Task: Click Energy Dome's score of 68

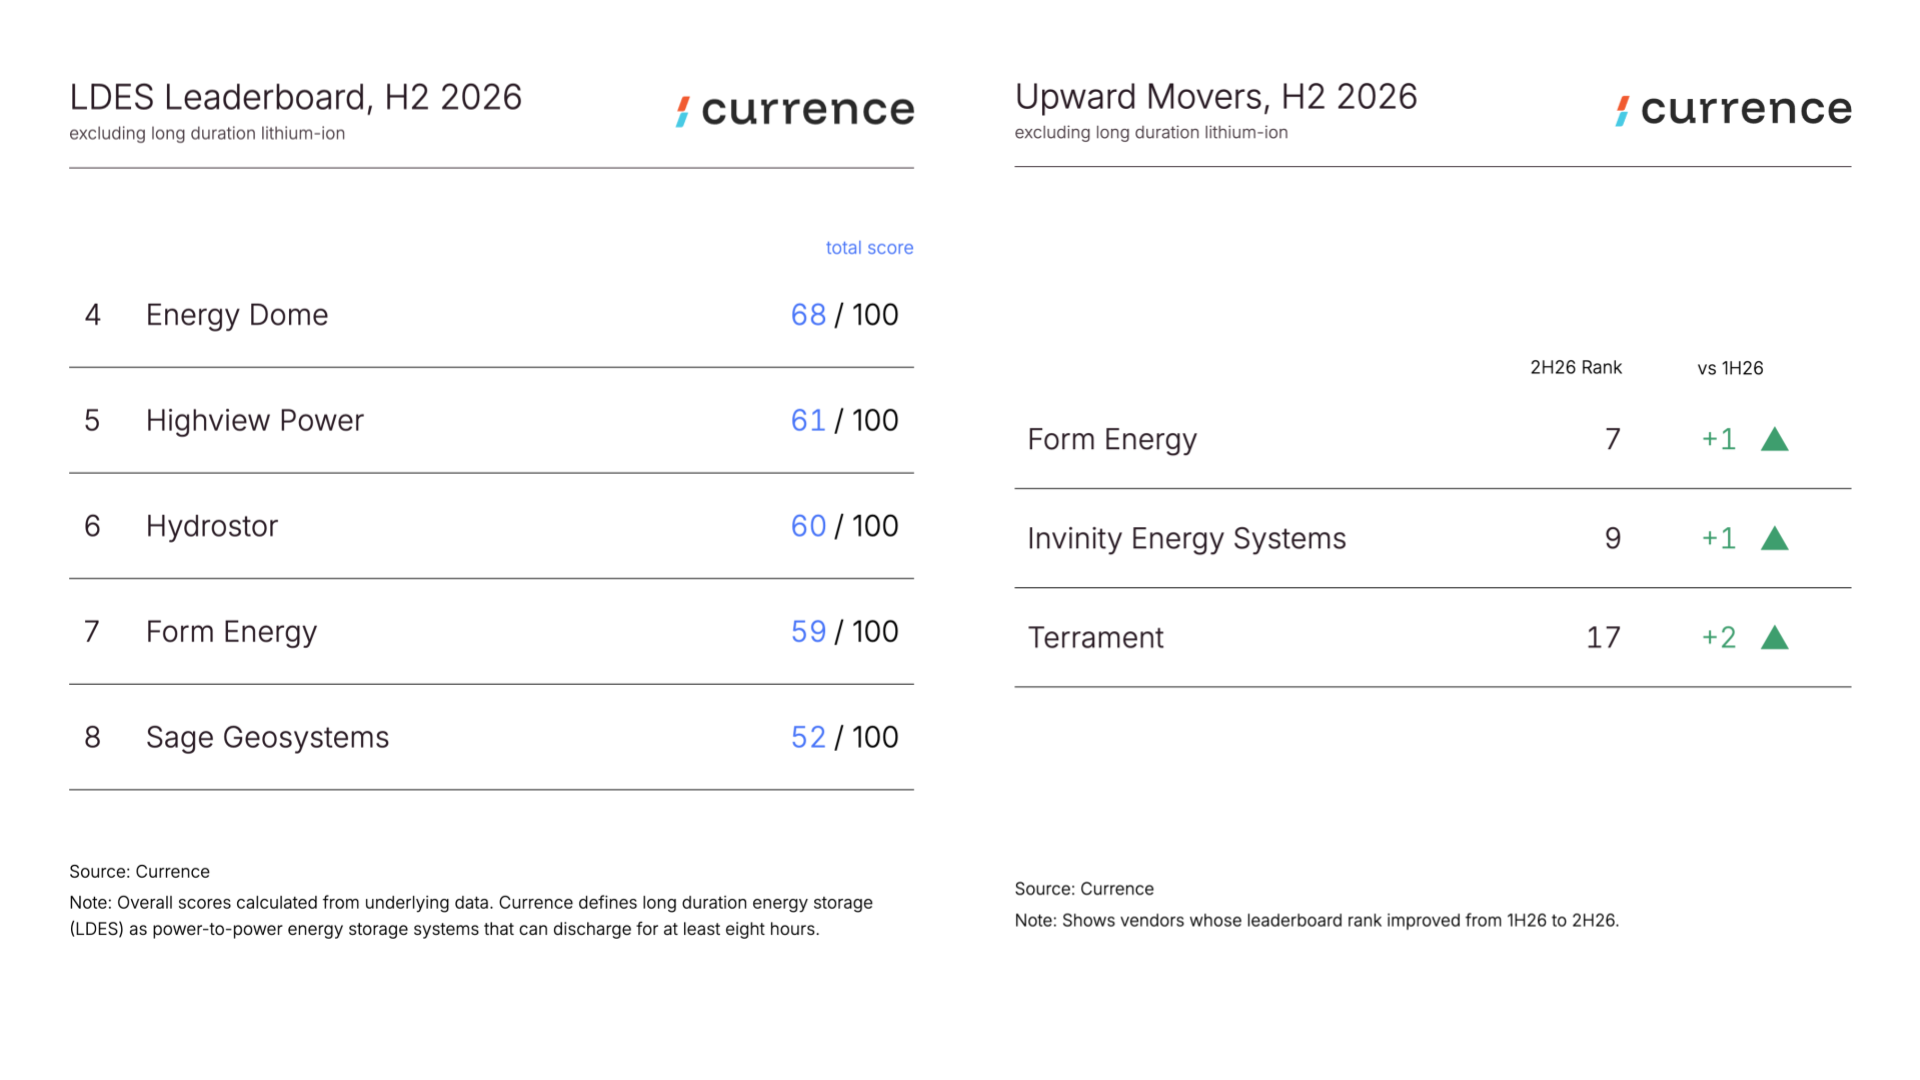Action: coord(808,315)
